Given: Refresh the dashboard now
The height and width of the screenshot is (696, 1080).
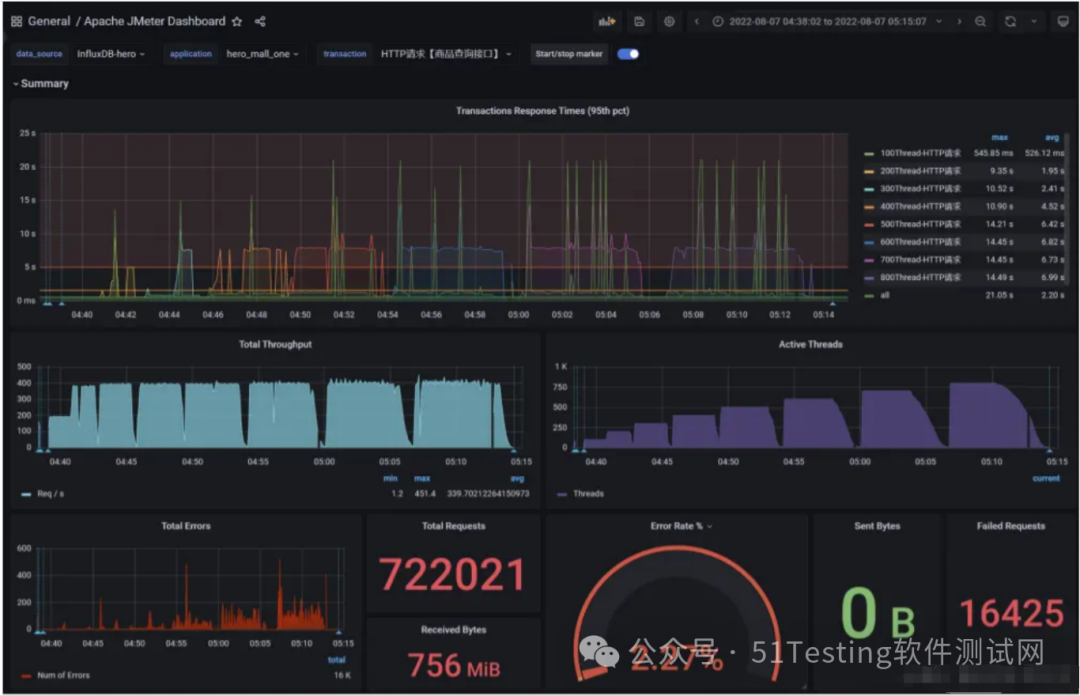Looking at the screenshot, I should tap(1010, 21).
